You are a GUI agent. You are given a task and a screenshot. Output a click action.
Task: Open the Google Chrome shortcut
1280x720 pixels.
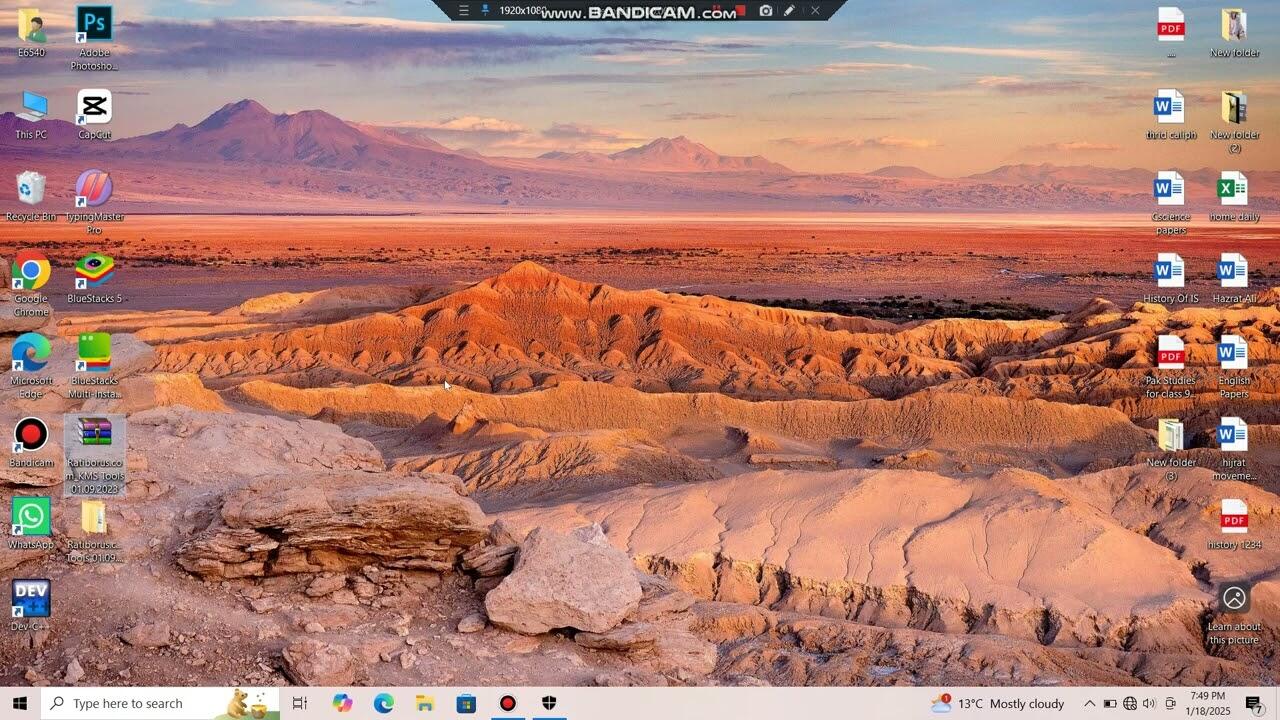click(31, 272)
